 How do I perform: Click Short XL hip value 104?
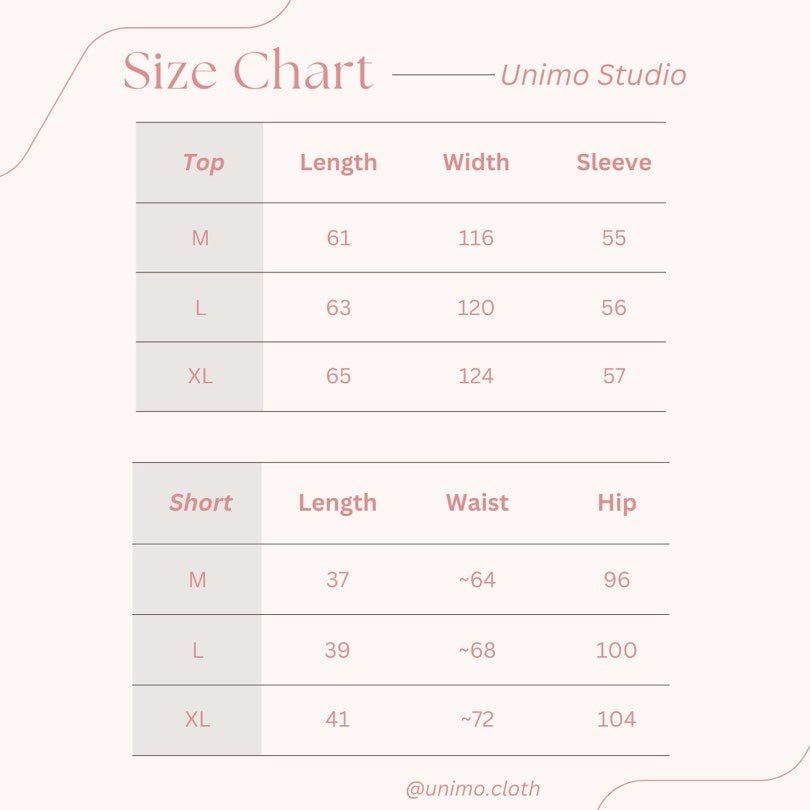point(616,720)
